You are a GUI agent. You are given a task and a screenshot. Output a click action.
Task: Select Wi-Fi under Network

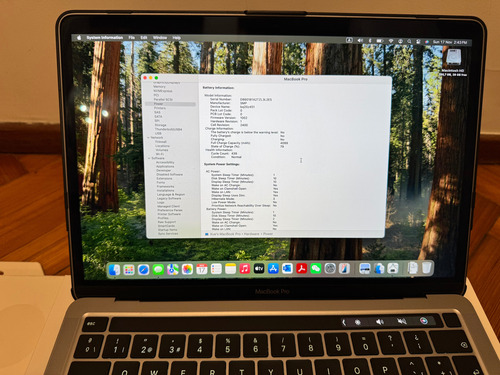(160, 154)
